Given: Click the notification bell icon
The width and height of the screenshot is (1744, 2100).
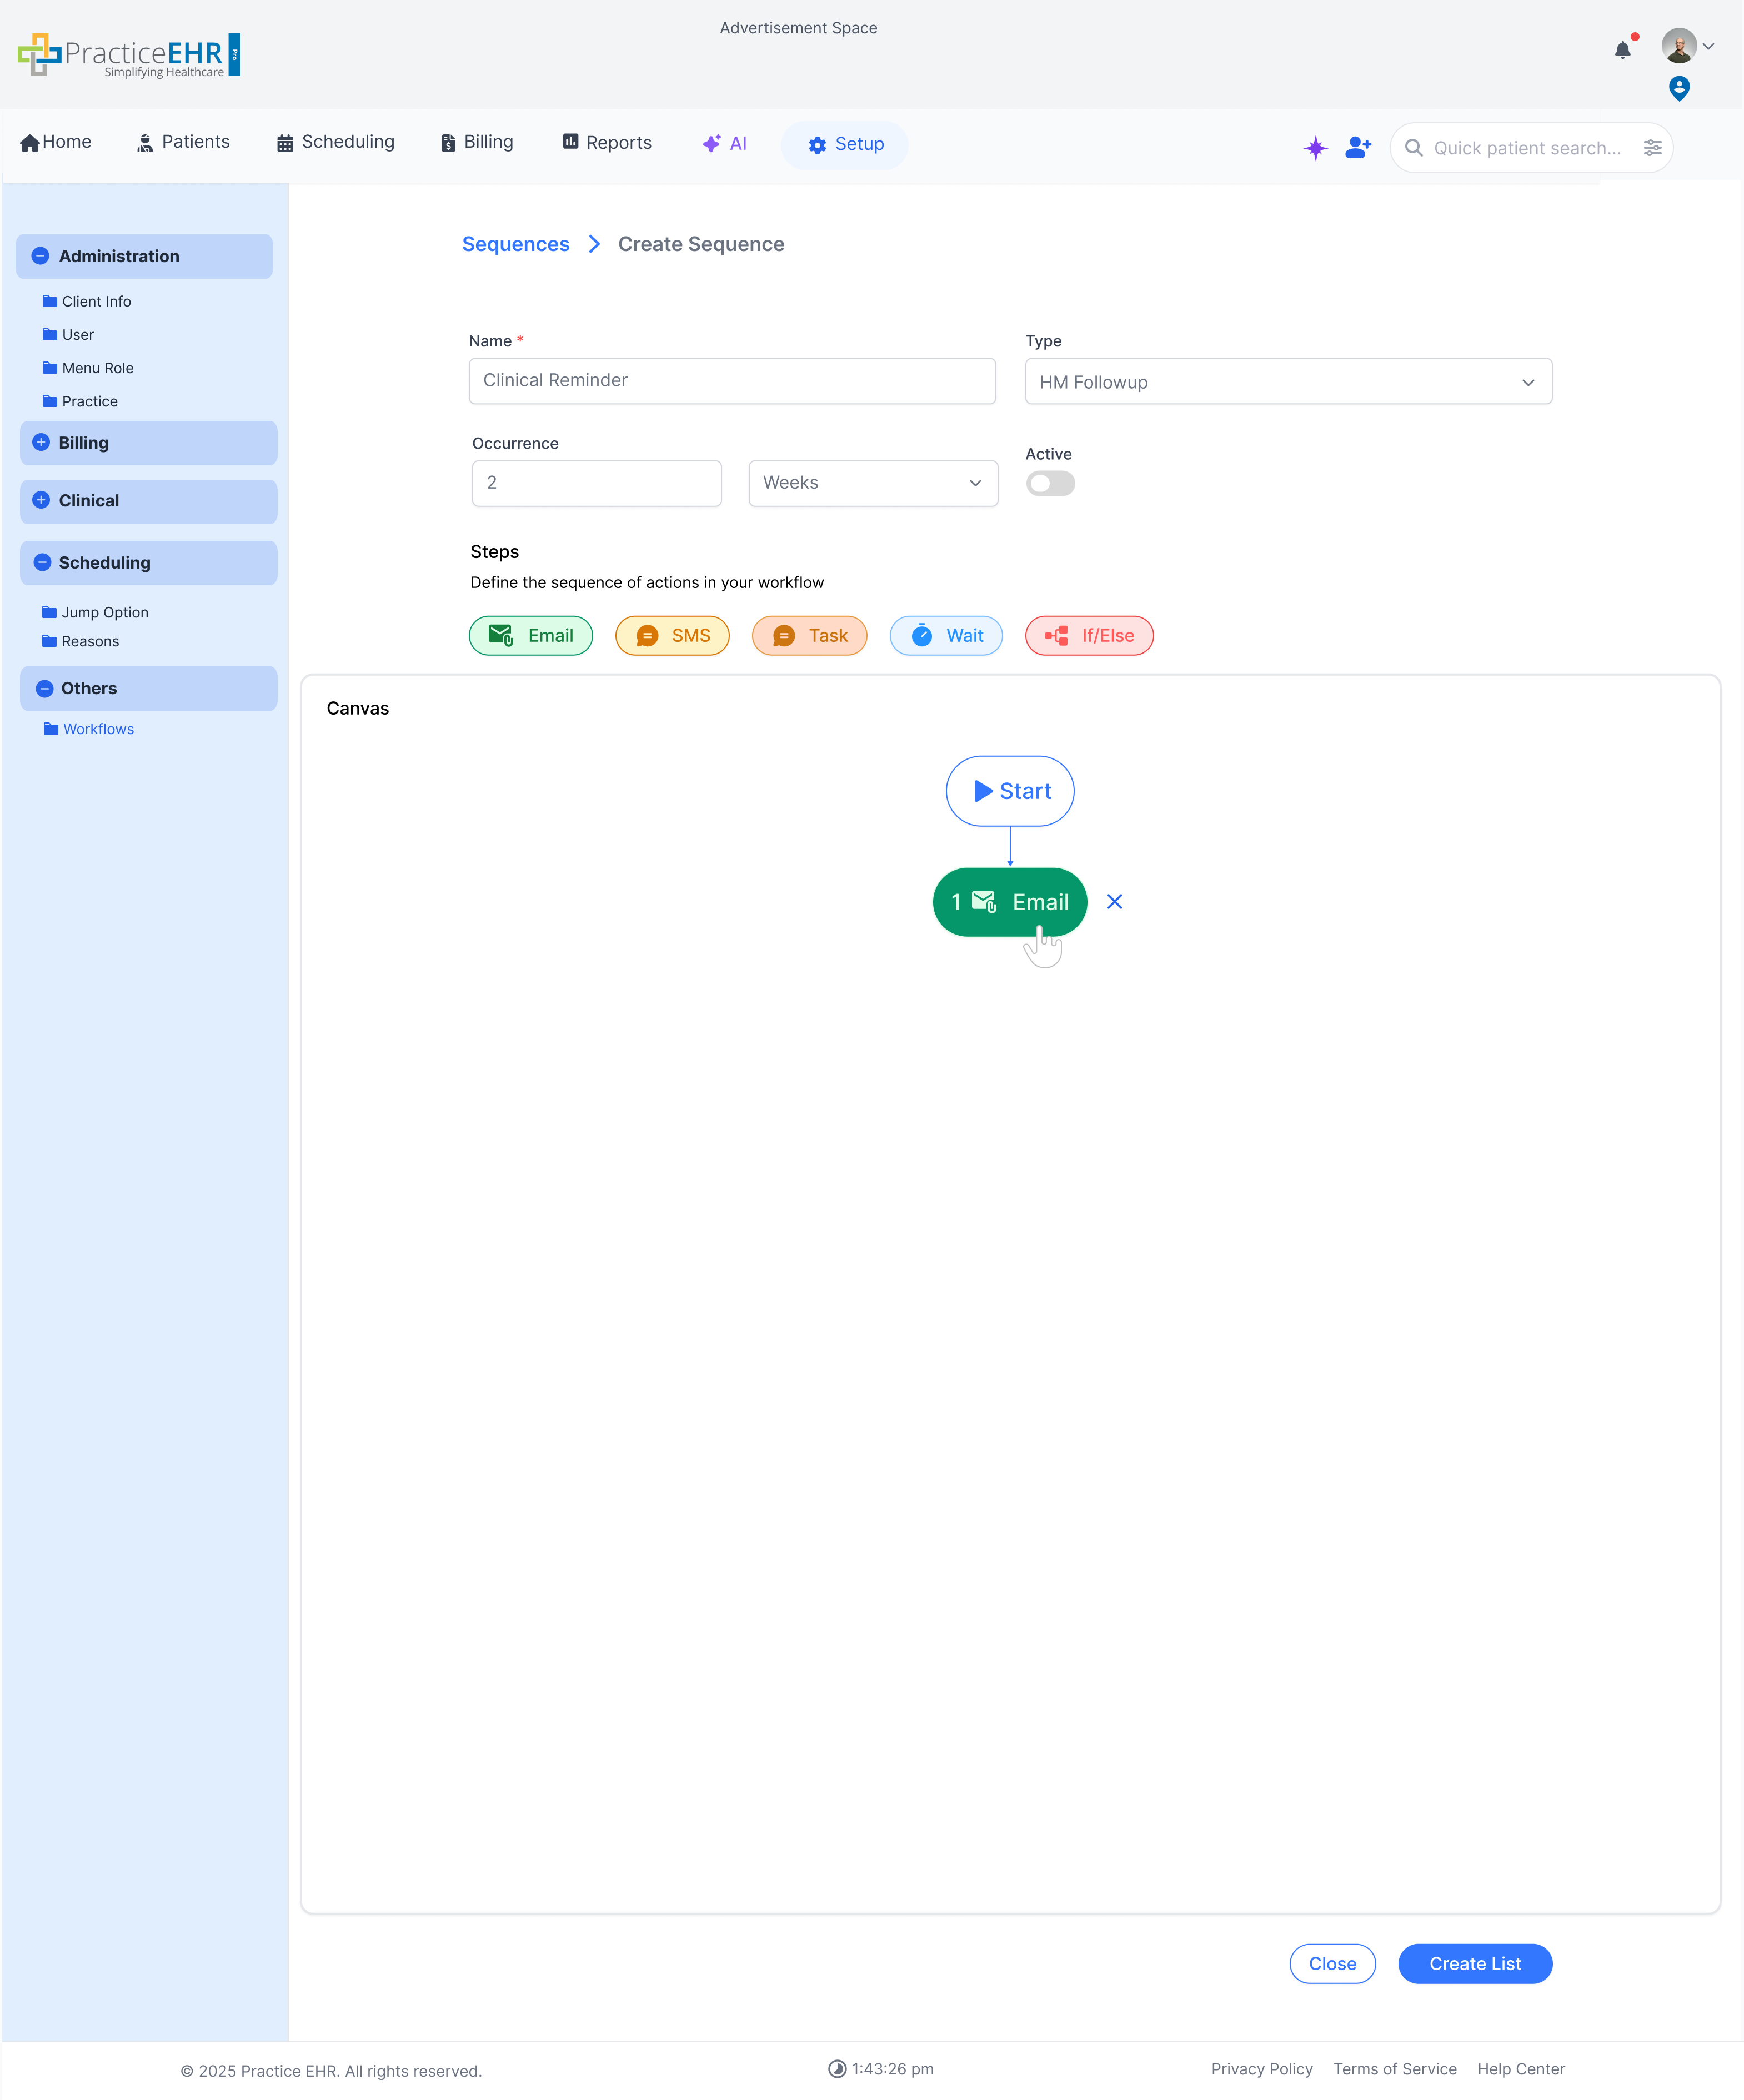Looking at the screenshot, I should pos(1622,49).
